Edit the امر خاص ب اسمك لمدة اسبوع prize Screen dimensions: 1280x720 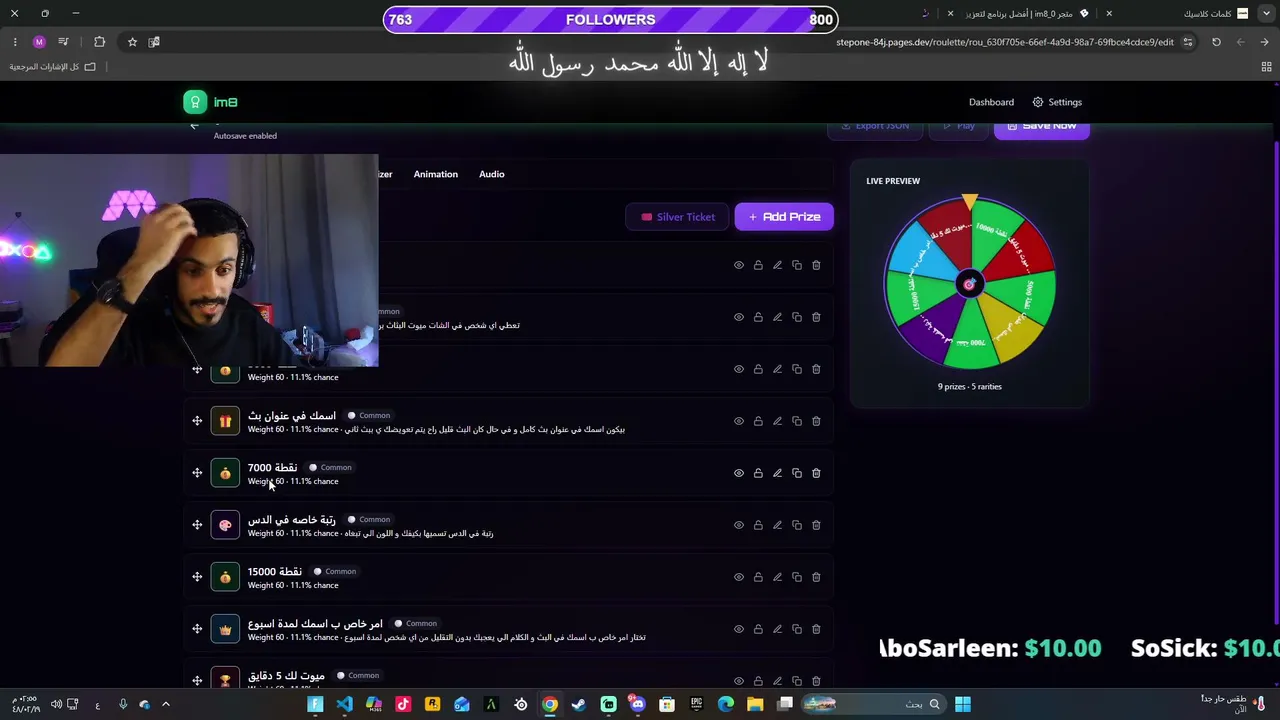tap(777, 629)
